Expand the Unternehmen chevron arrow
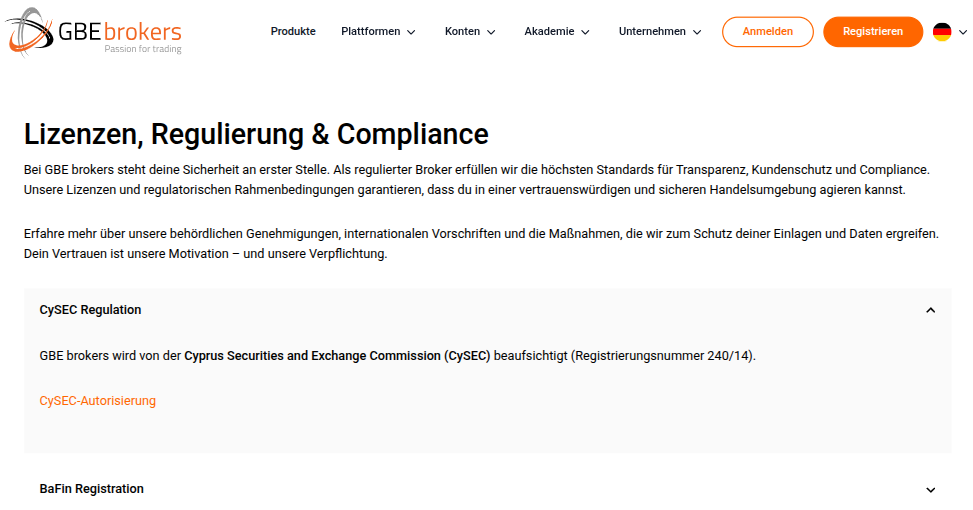The width and height of the screenshot is (973, 510). coord(697,32)
